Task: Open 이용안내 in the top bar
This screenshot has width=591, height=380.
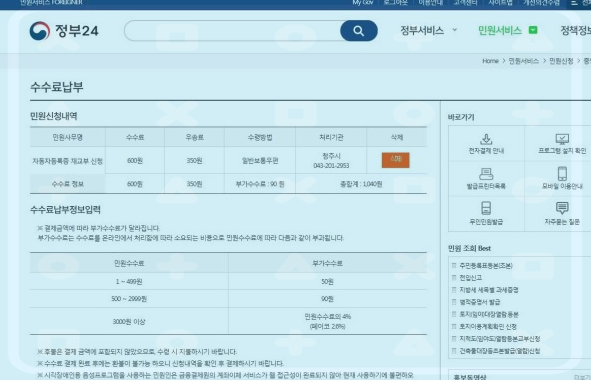Action: [x=430, y=2]
